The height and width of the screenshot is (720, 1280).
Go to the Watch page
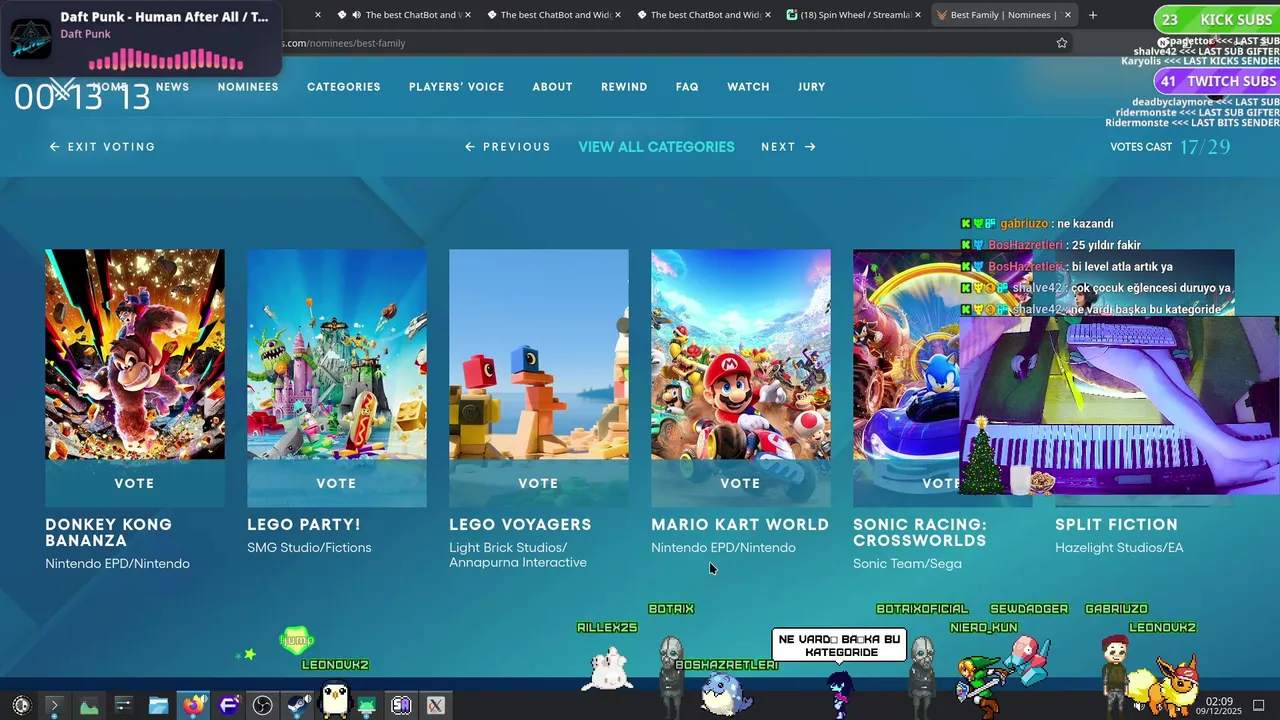pos(748,87)
